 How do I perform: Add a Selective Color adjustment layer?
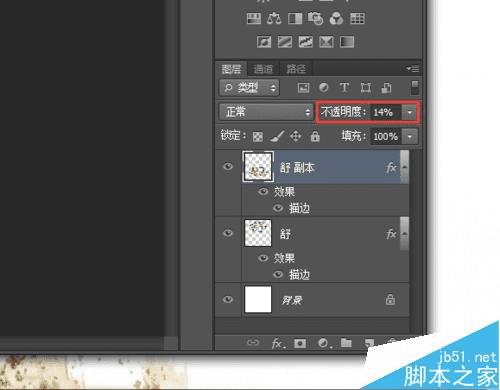[326, 42]
